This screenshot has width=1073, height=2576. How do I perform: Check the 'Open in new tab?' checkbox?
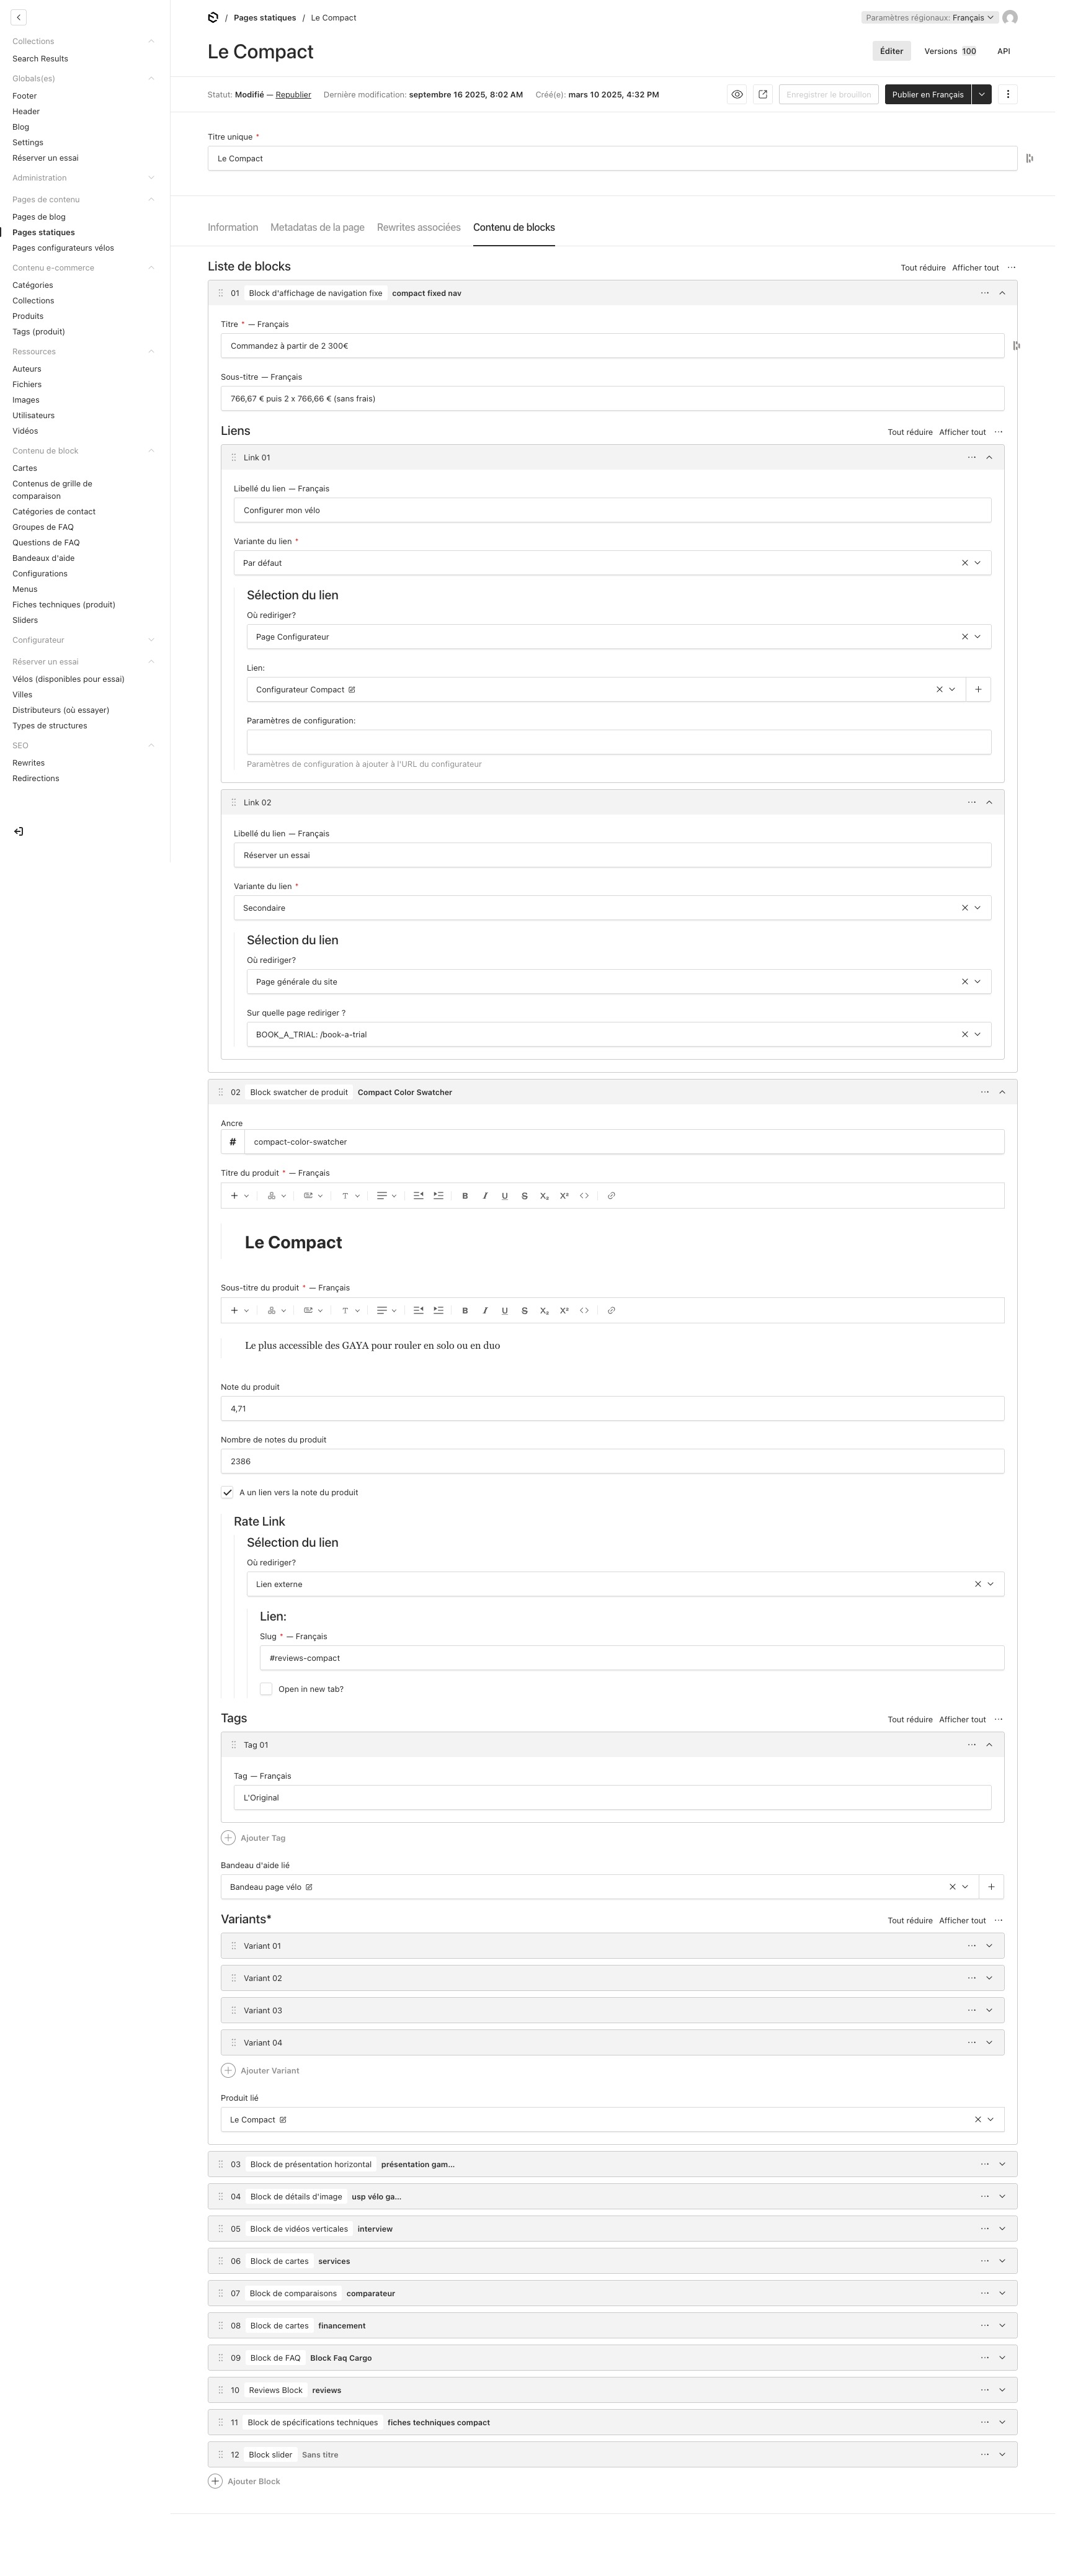click(266, 1689)
